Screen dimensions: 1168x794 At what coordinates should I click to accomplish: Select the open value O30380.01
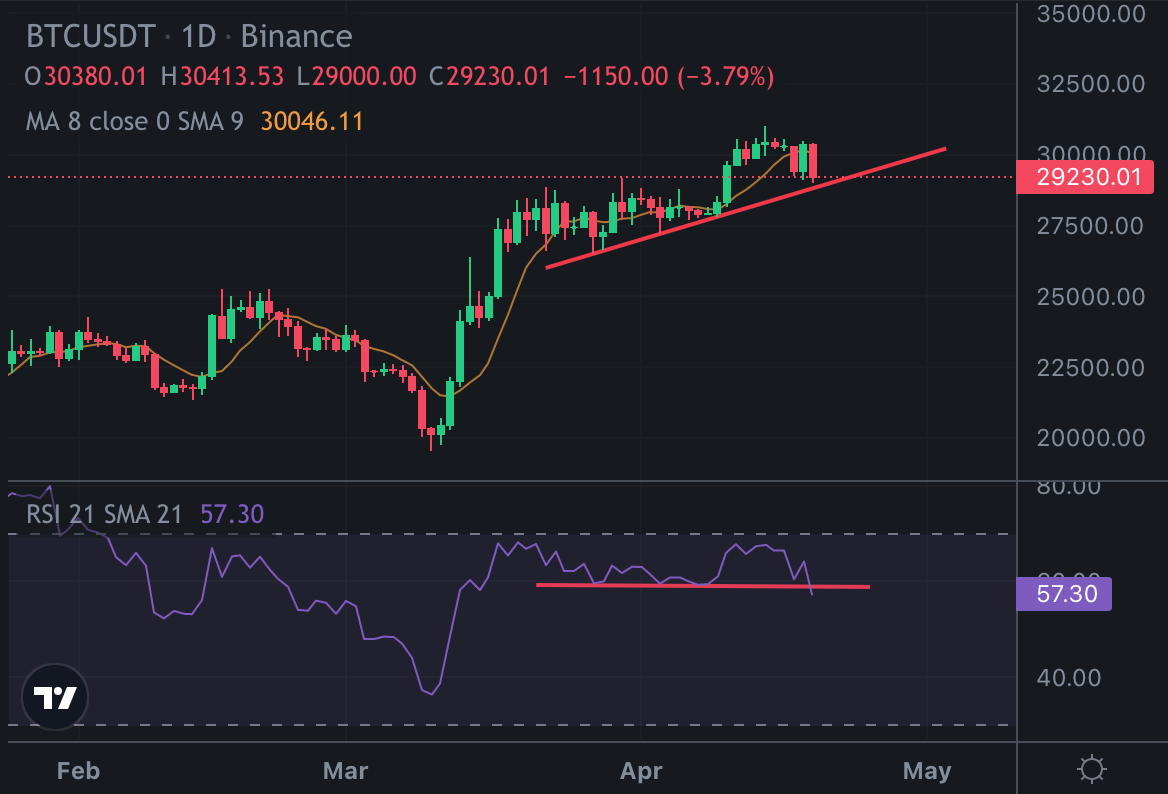click(x=86, y=76)
